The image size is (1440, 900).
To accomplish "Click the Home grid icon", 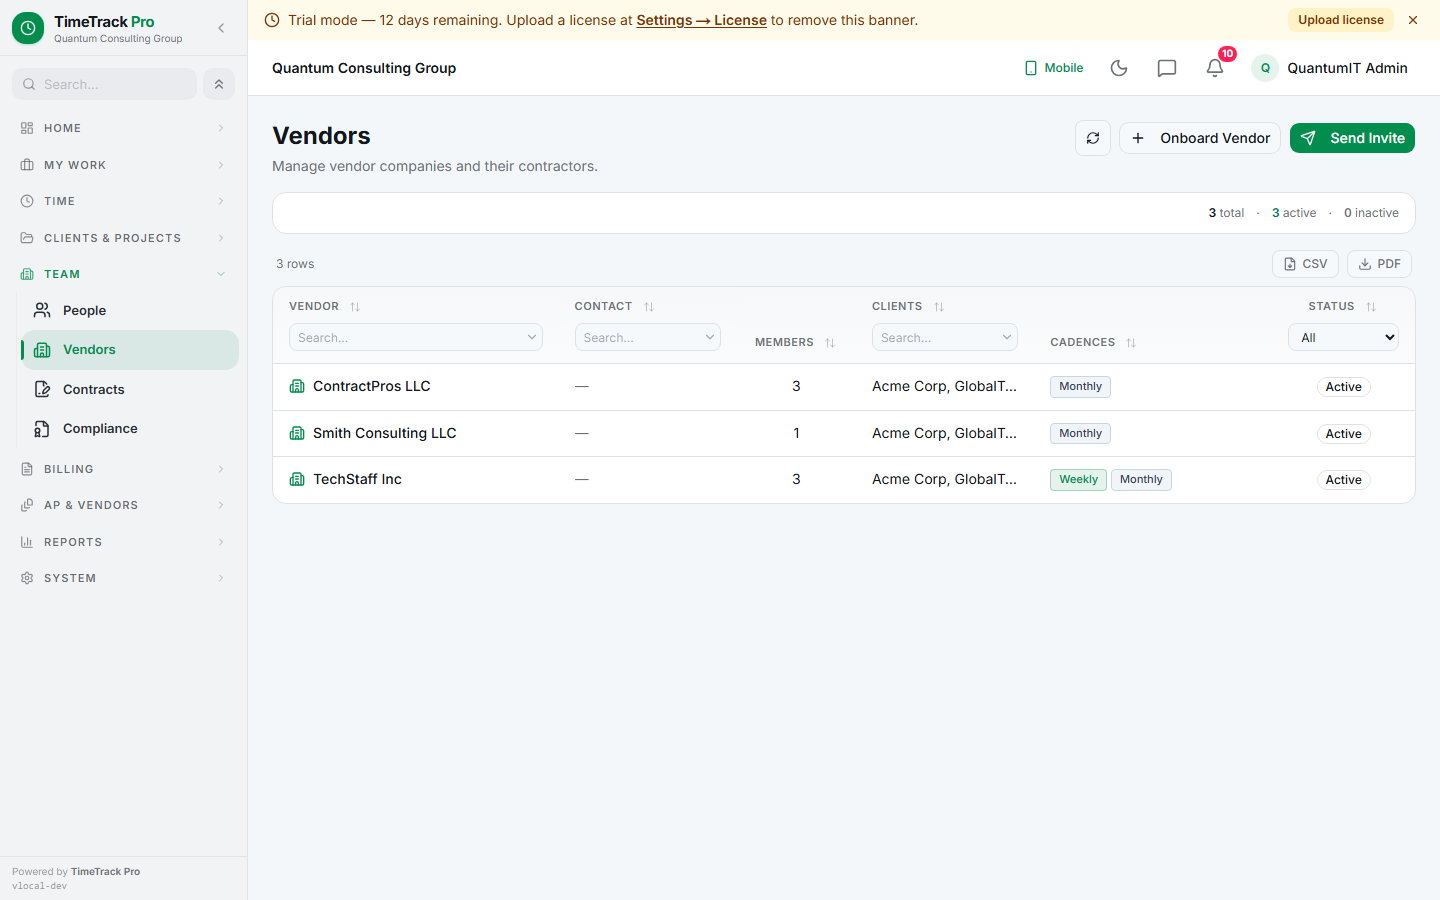I will [27, 128].
